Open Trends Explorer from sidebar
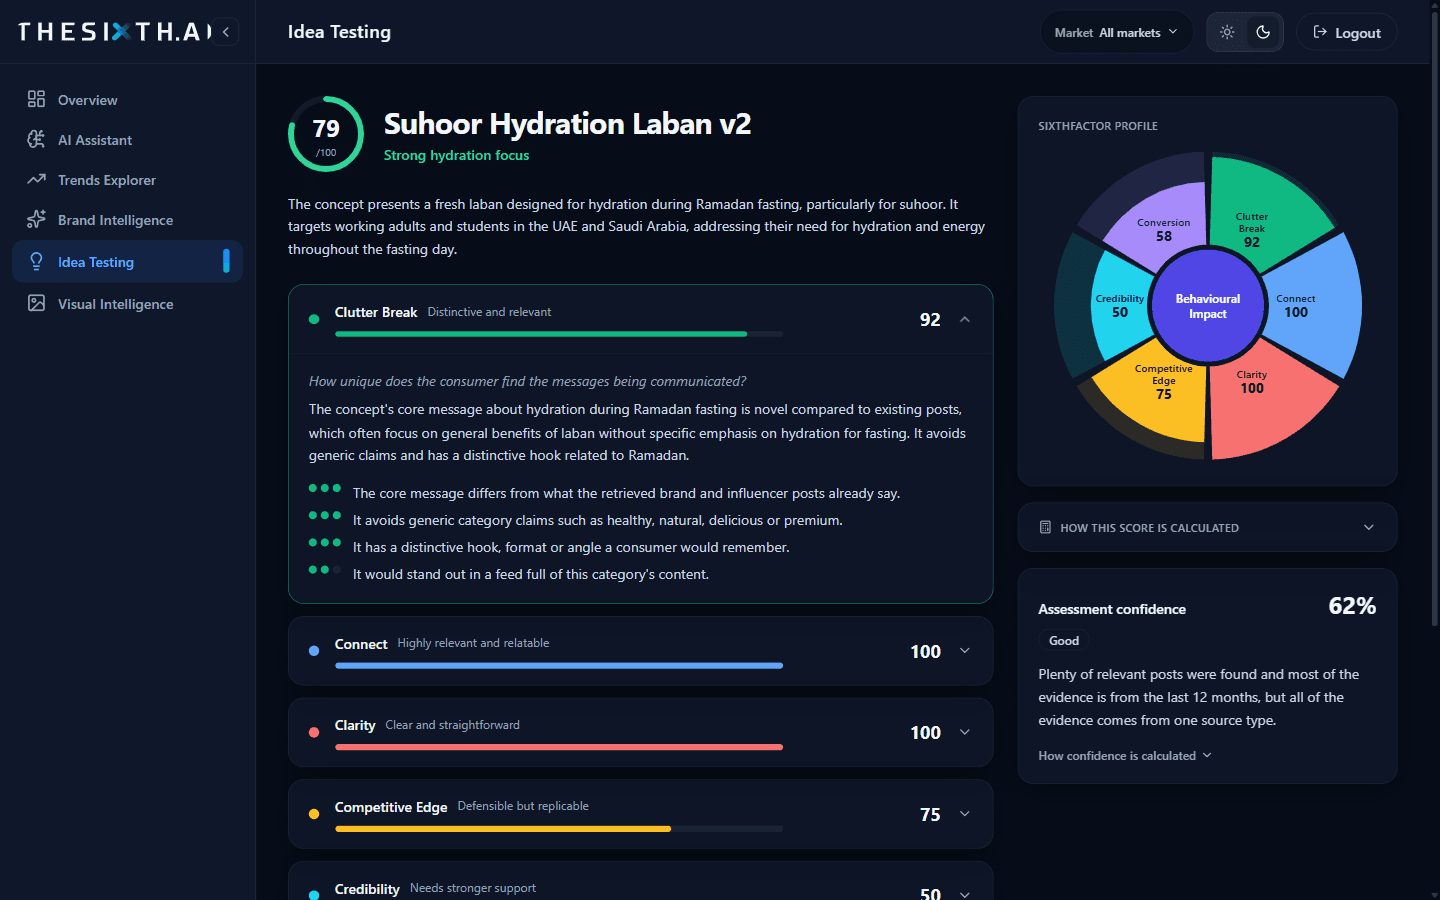This screenshot has height=900, width=1440. pos(128,179)
